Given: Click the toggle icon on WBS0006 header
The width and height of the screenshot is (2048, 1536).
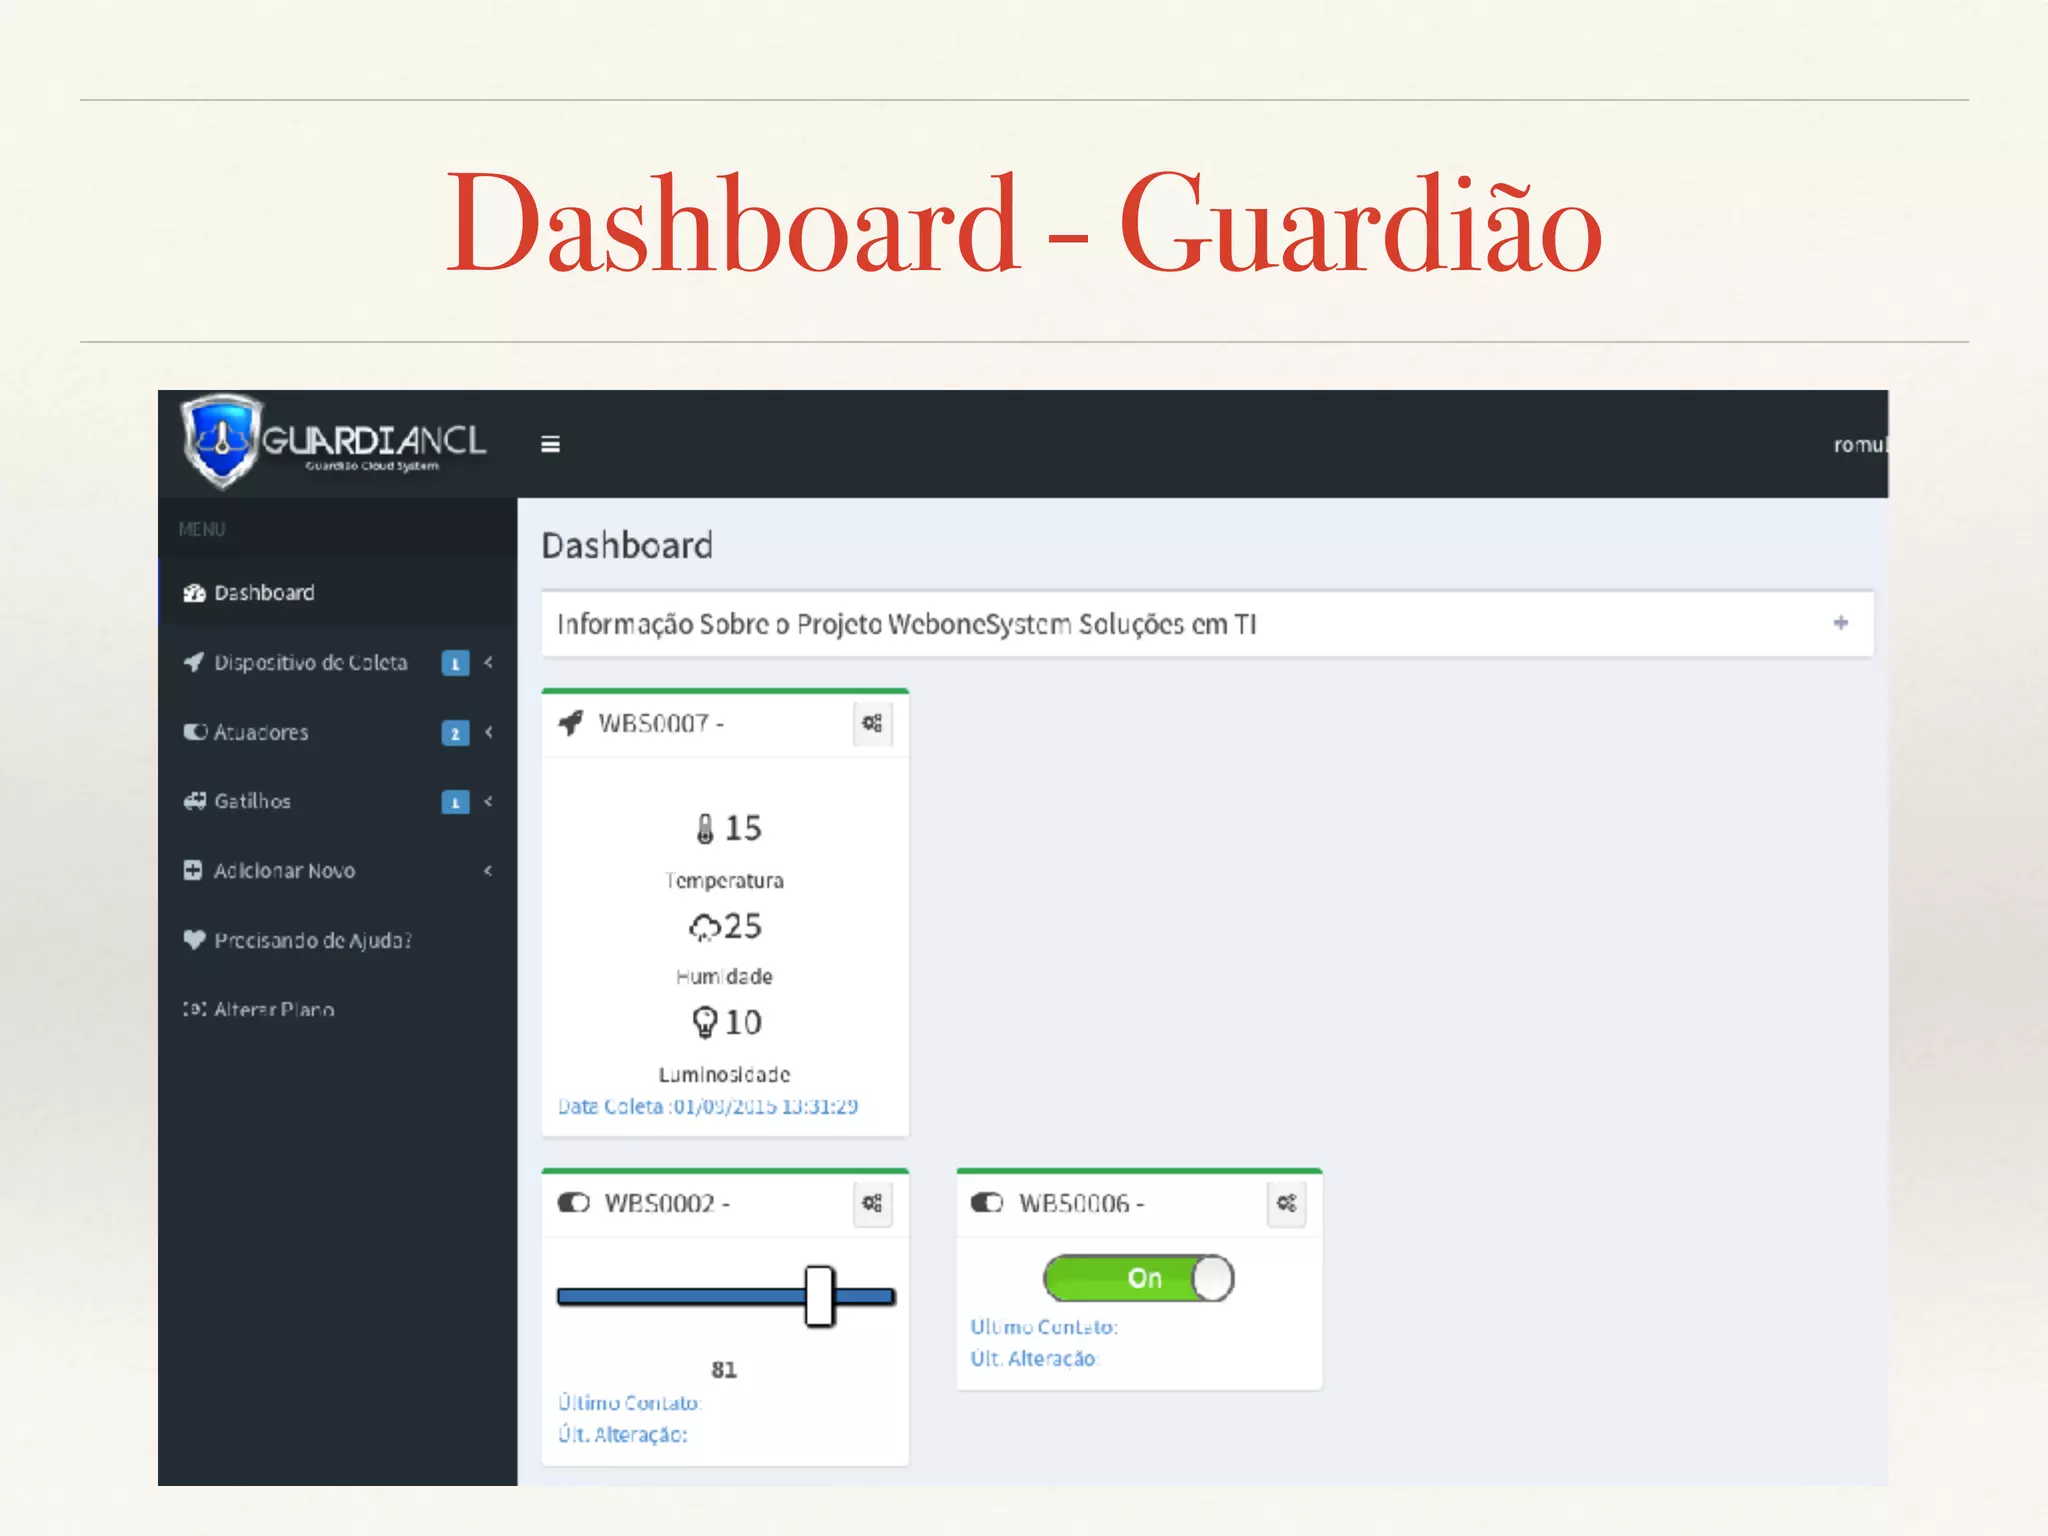Looking at the screenshot, I should (x=987, y=1202).
